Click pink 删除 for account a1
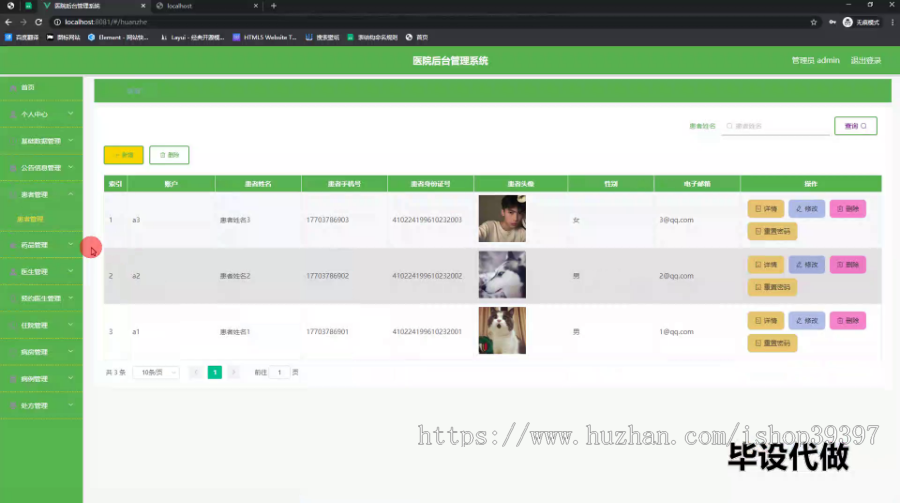This screenshot has width=900, height=503. click(848, 320)
